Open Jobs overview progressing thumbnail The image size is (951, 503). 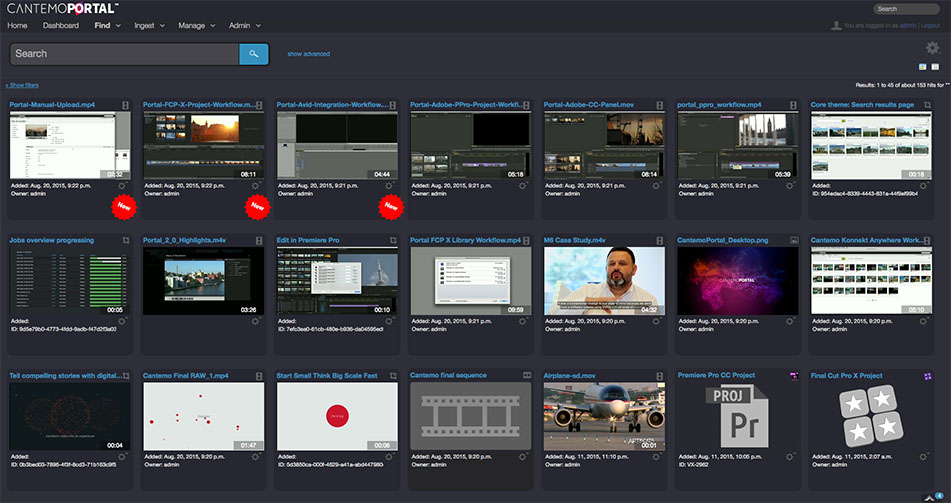click(x=70, y=281)
